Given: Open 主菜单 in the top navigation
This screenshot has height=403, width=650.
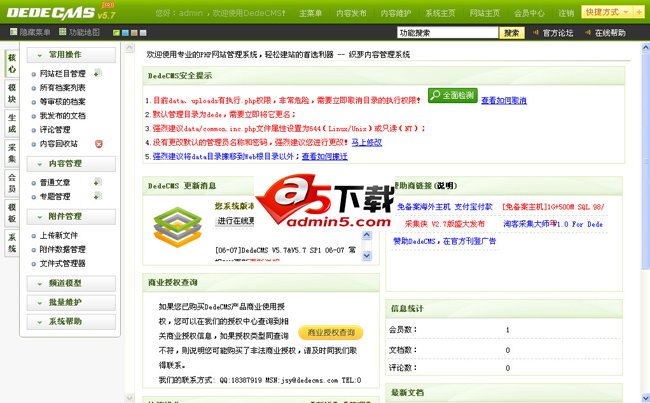Looking at the screenshot, I should [x=310, y=13].
